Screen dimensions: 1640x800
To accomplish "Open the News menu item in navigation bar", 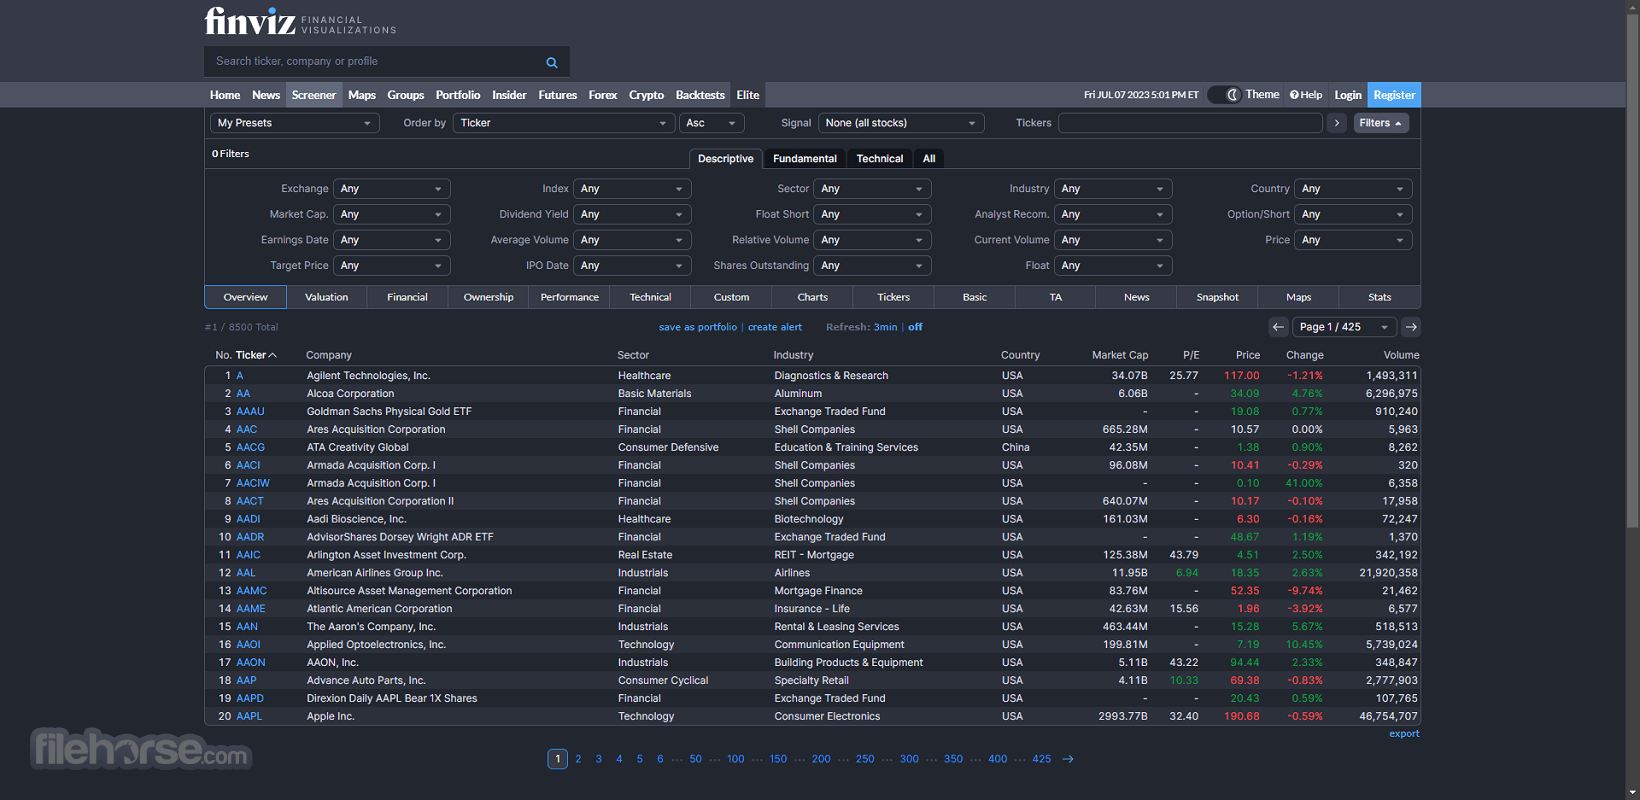I will click(x=266, y=95).
